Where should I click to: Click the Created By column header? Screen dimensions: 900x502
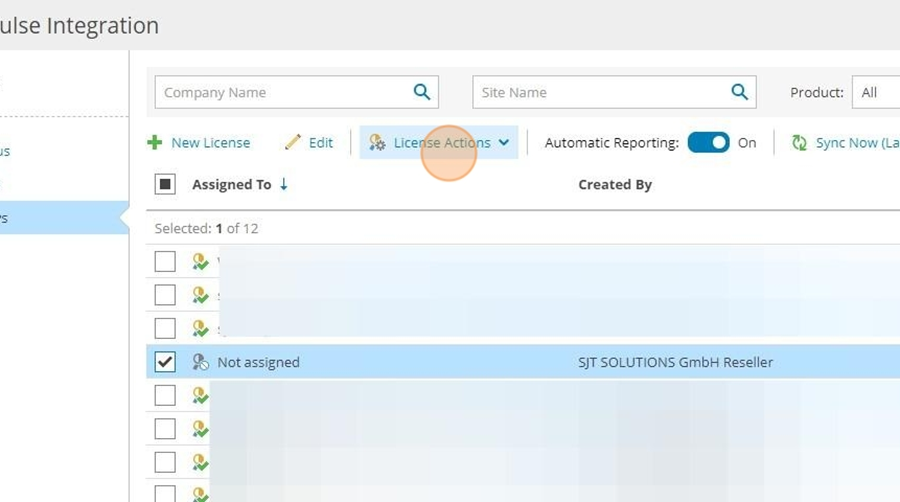[x=615, y=185]
